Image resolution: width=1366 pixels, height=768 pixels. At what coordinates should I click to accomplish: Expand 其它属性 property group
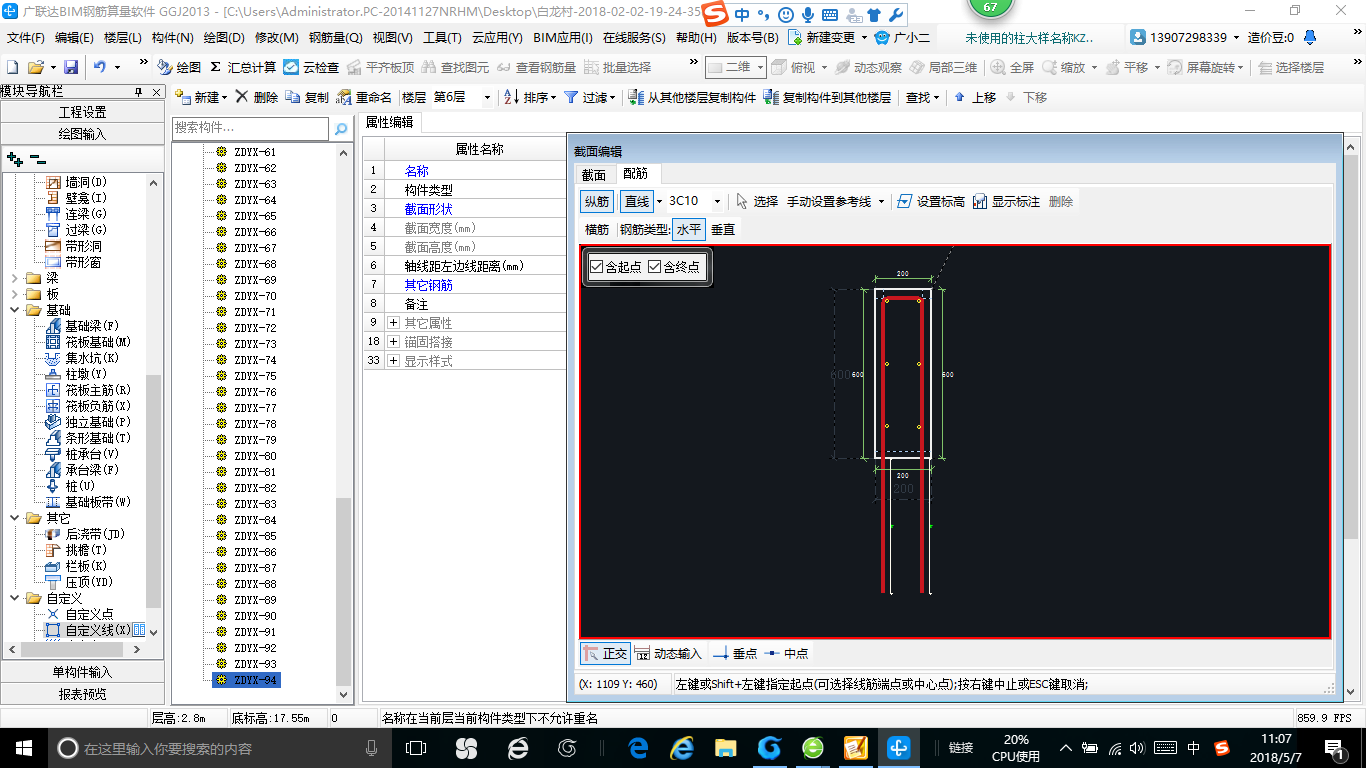click(x=393, y=323)
